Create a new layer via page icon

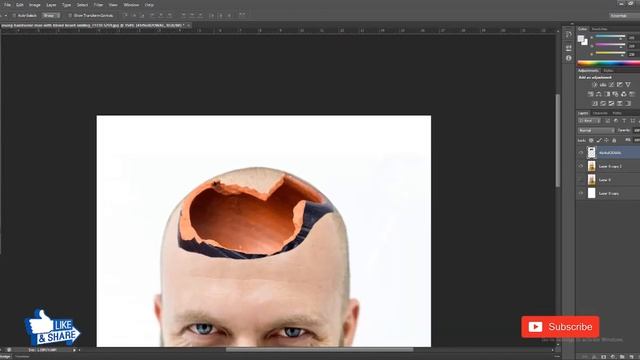click(631, 357)
